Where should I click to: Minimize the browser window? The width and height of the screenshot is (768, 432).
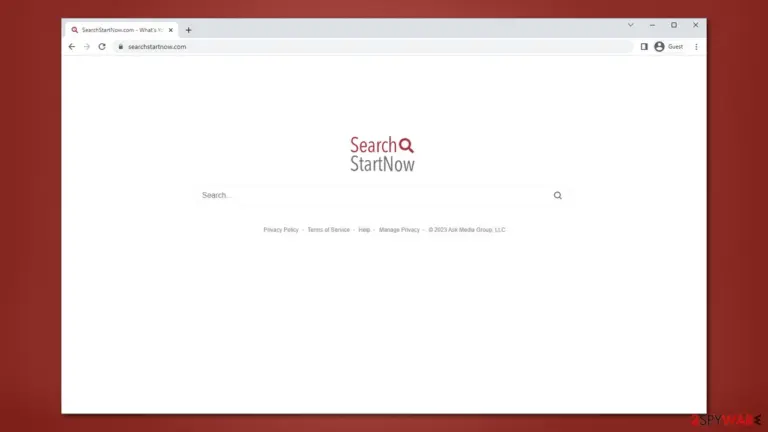click(x=652, y=25)
